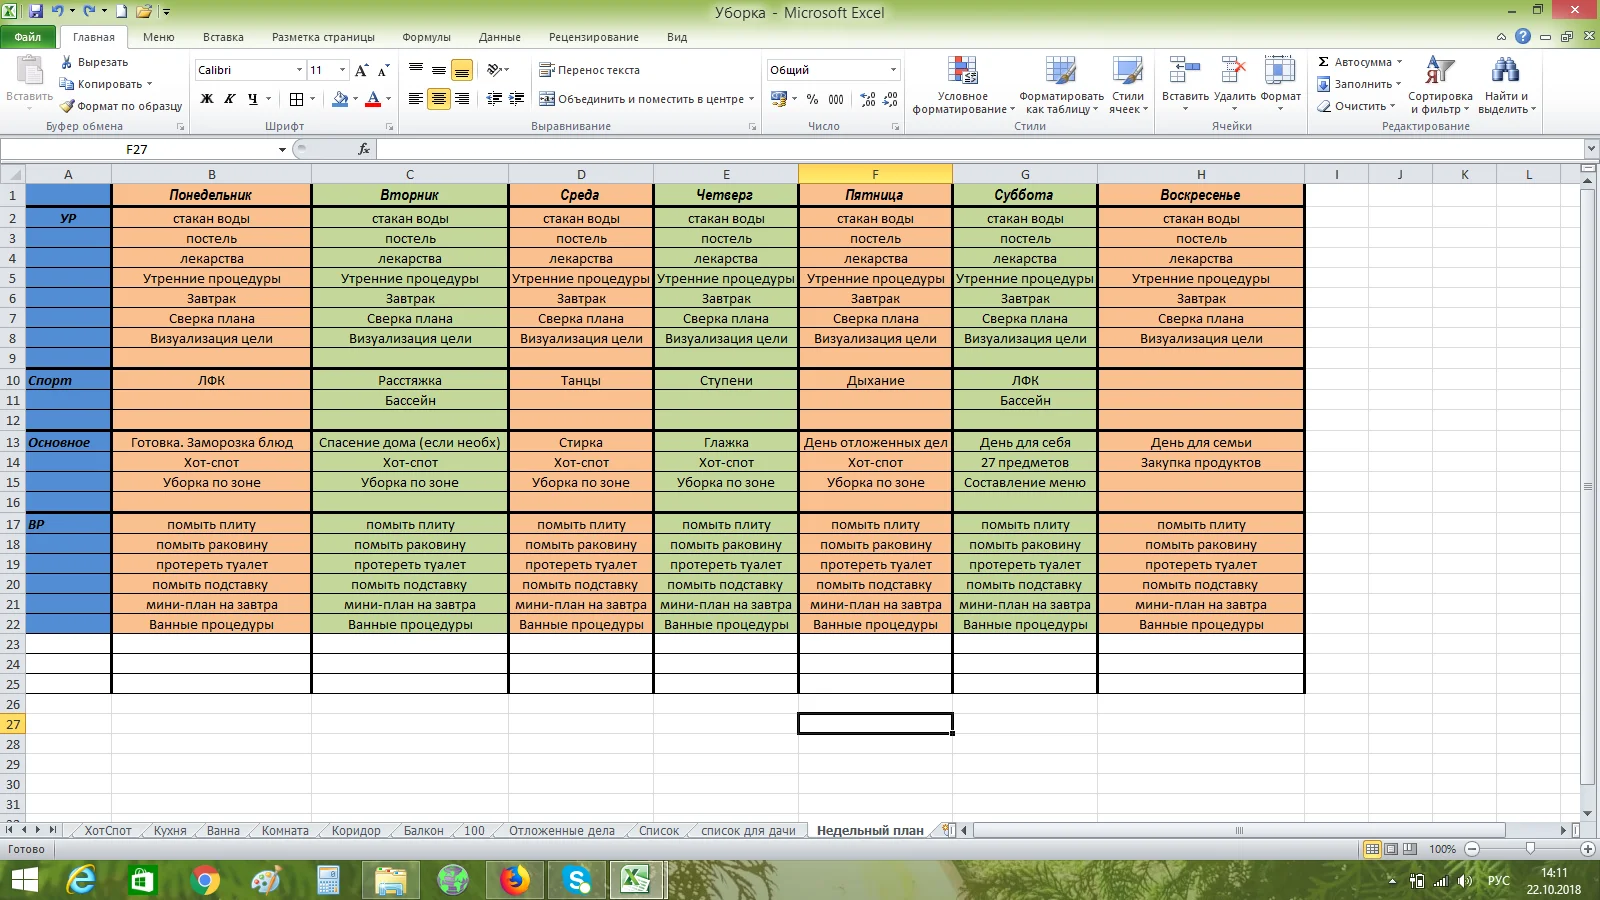Align text to the top of the cell
1600x900 pixels.
pyautogui.click(x=416, y=70)
